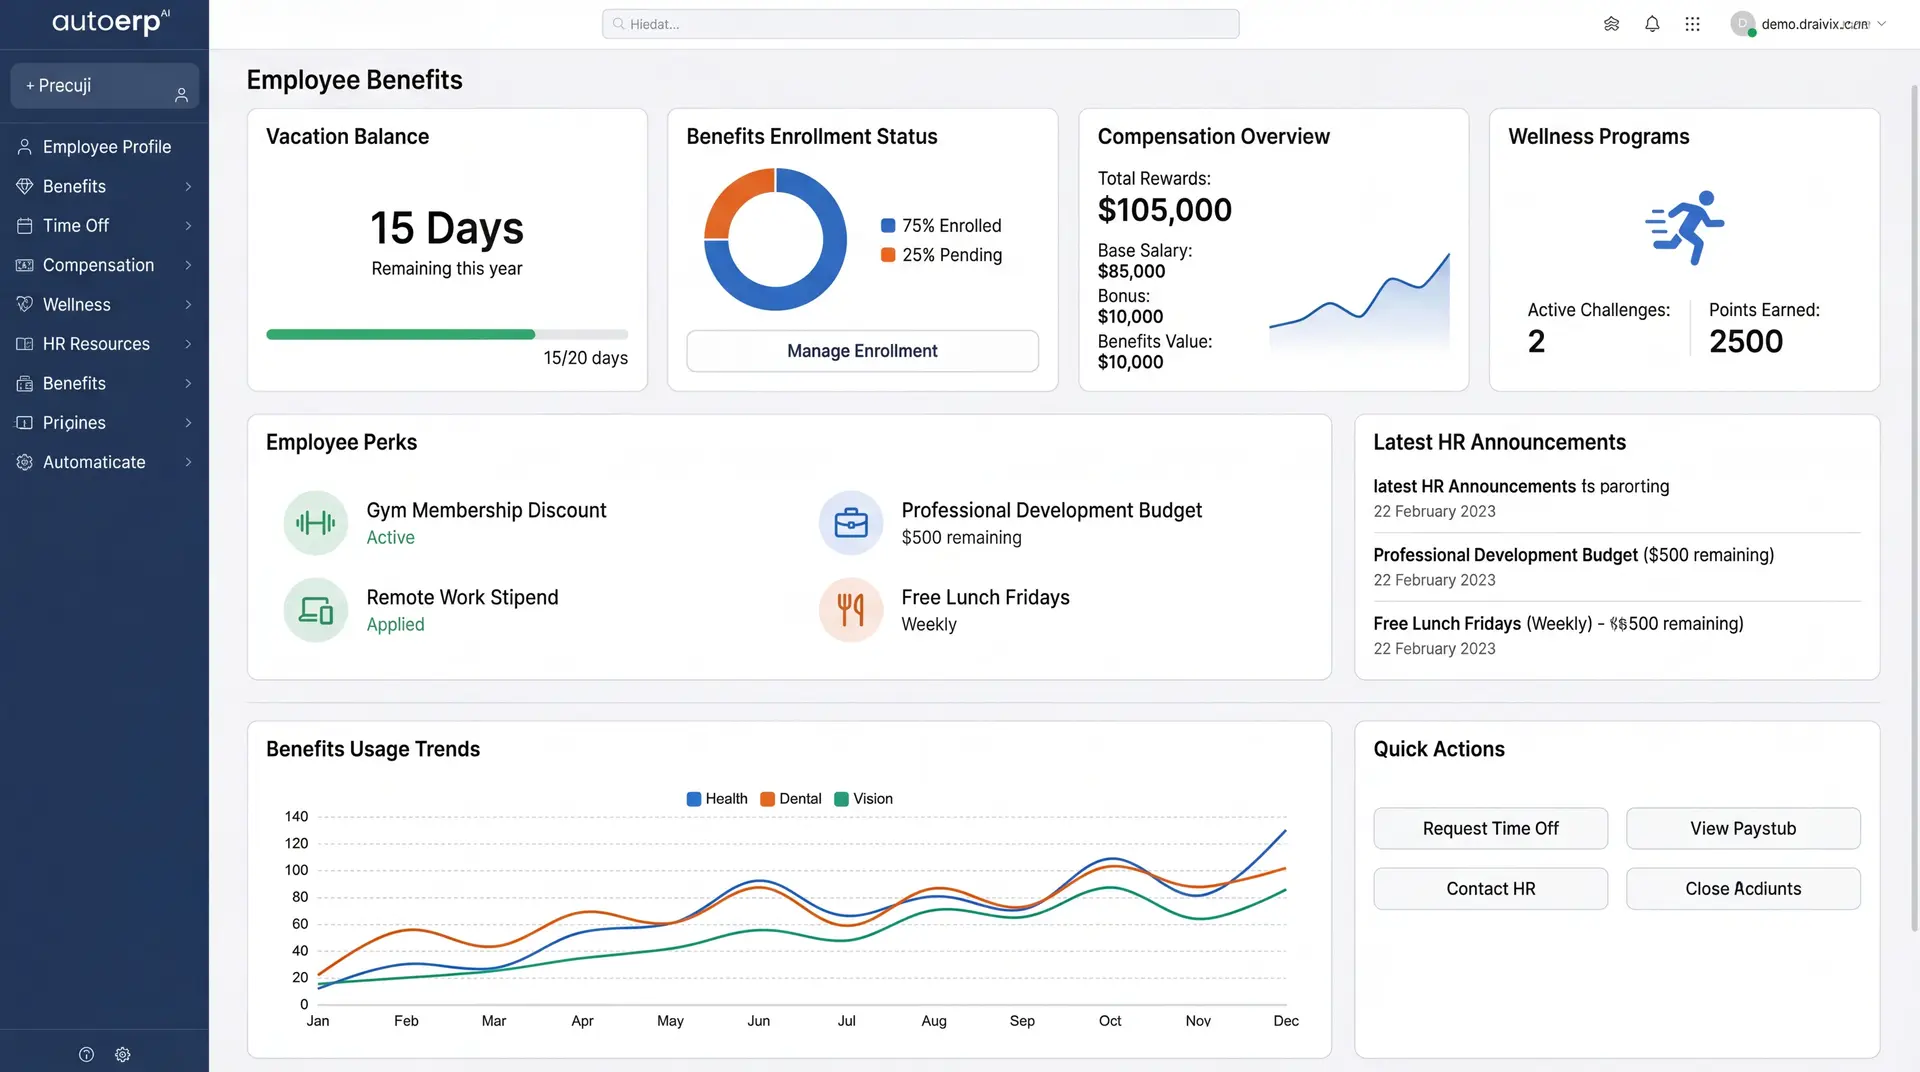The image size is (1920, 1072).
Task: Open Employee Profile in the sidebar
Action: pyautogui.click(x=104, y=147)
